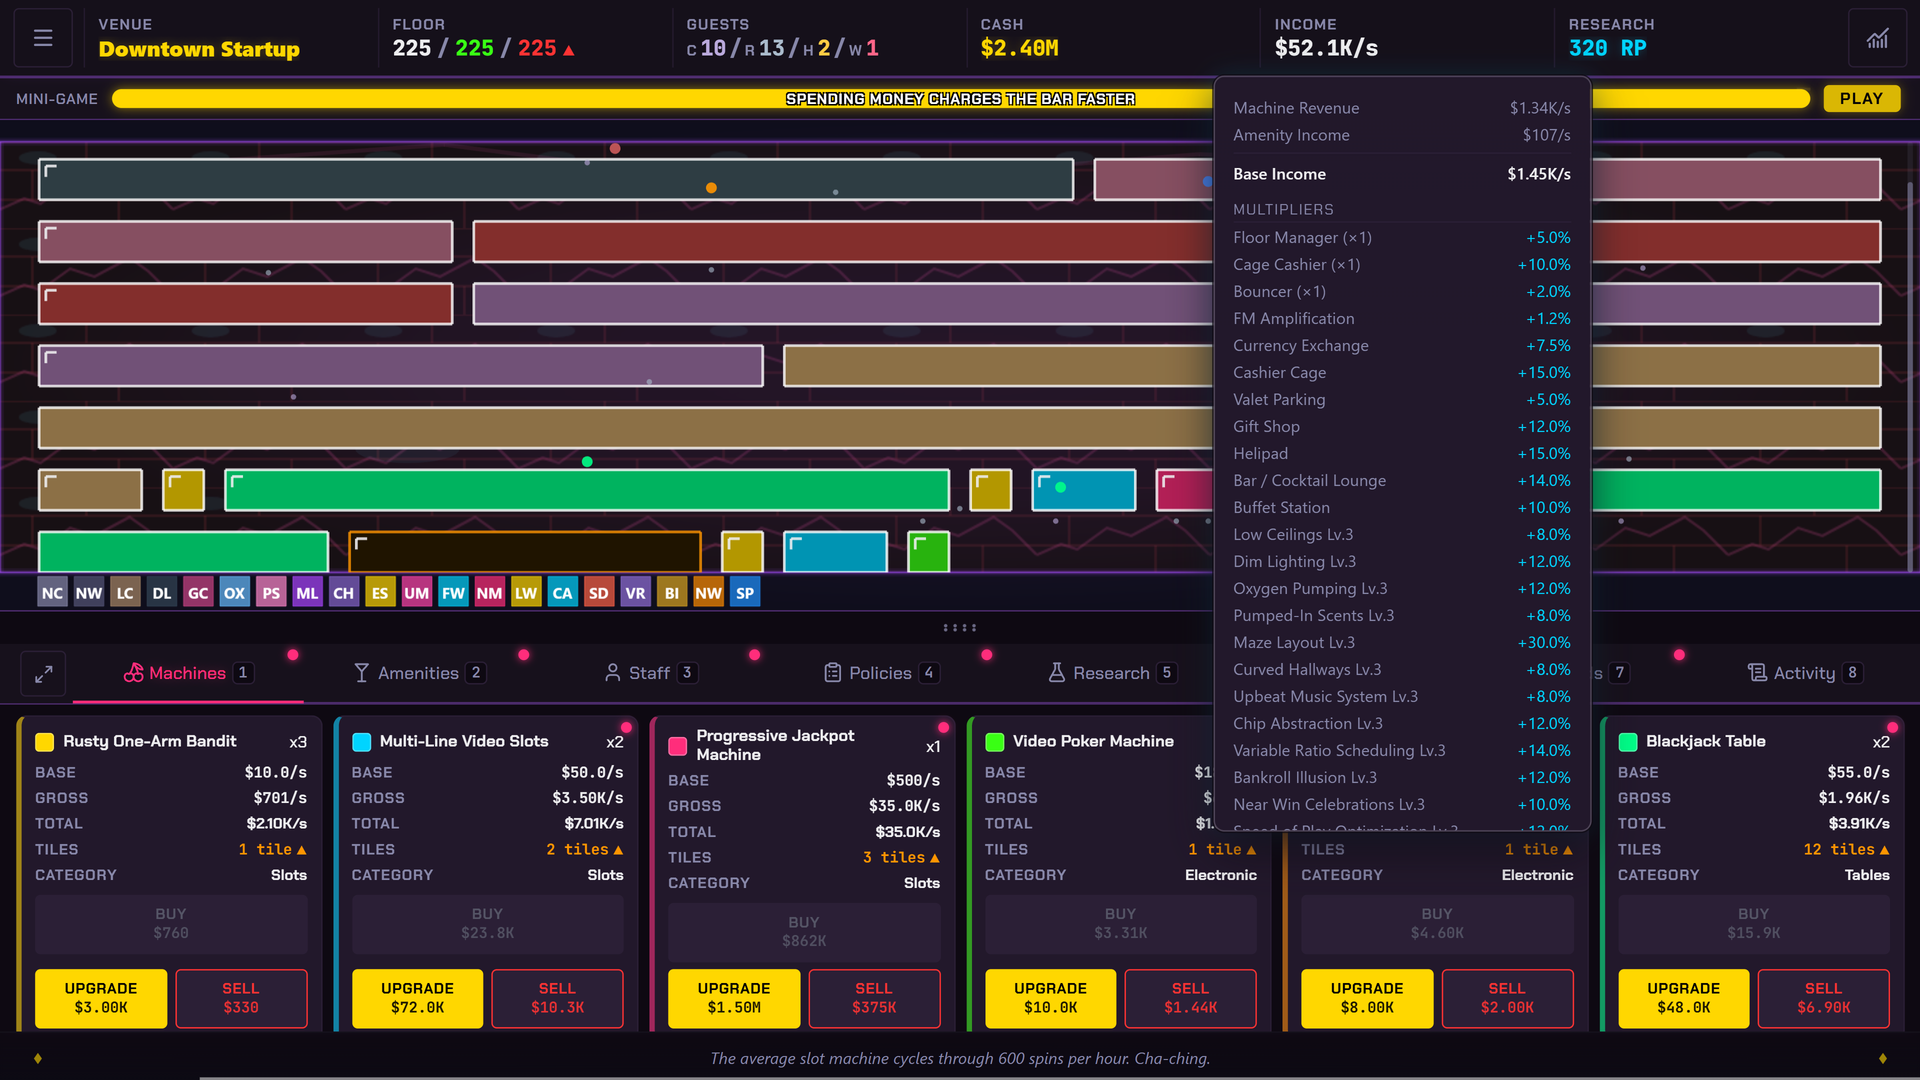The height and width of the screenshot is (1080, 1920).
Task: Click the cocktail glass Amenities icon
Action: [x=362, y=673]
